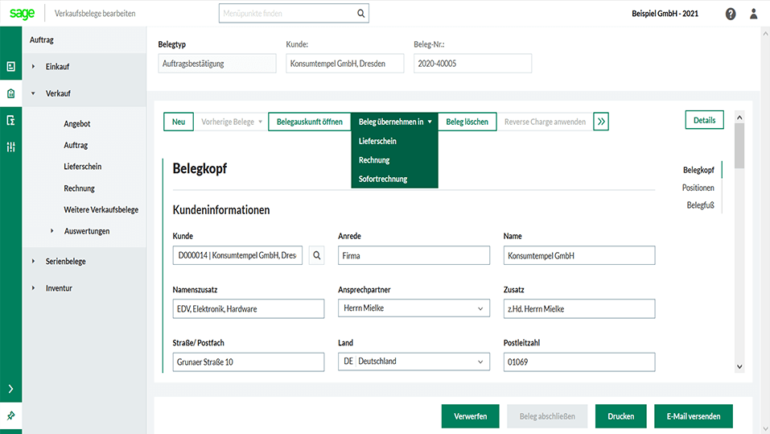Select the highlighted Auftrag sidebar module icon

pos(11,93)
